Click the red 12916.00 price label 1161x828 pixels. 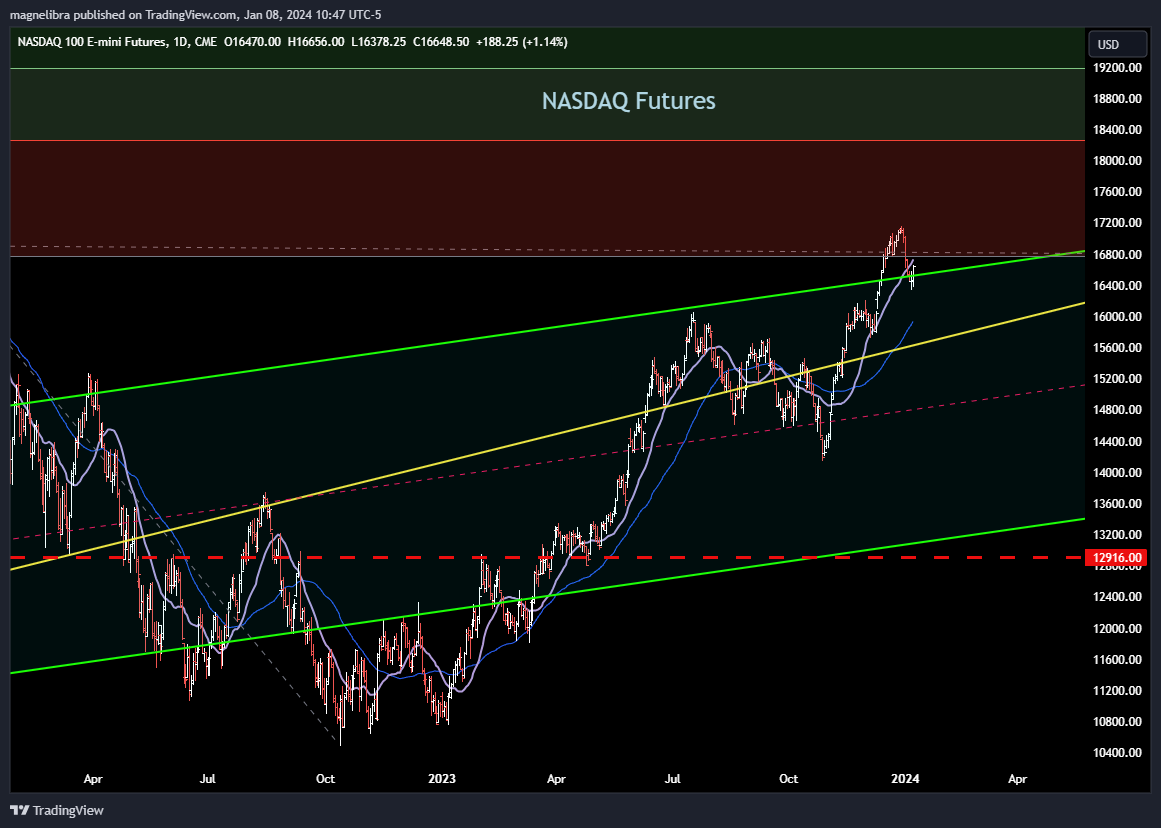coord(1116,558)
